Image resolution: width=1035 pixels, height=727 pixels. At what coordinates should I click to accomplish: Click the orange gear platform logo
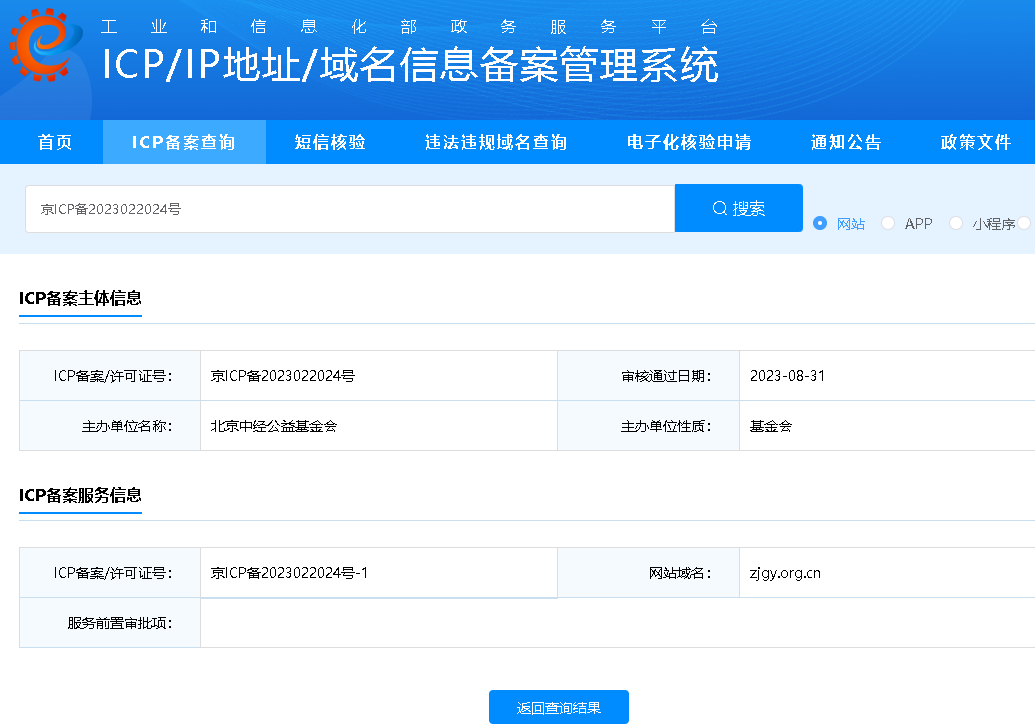[x=46, y=45]
